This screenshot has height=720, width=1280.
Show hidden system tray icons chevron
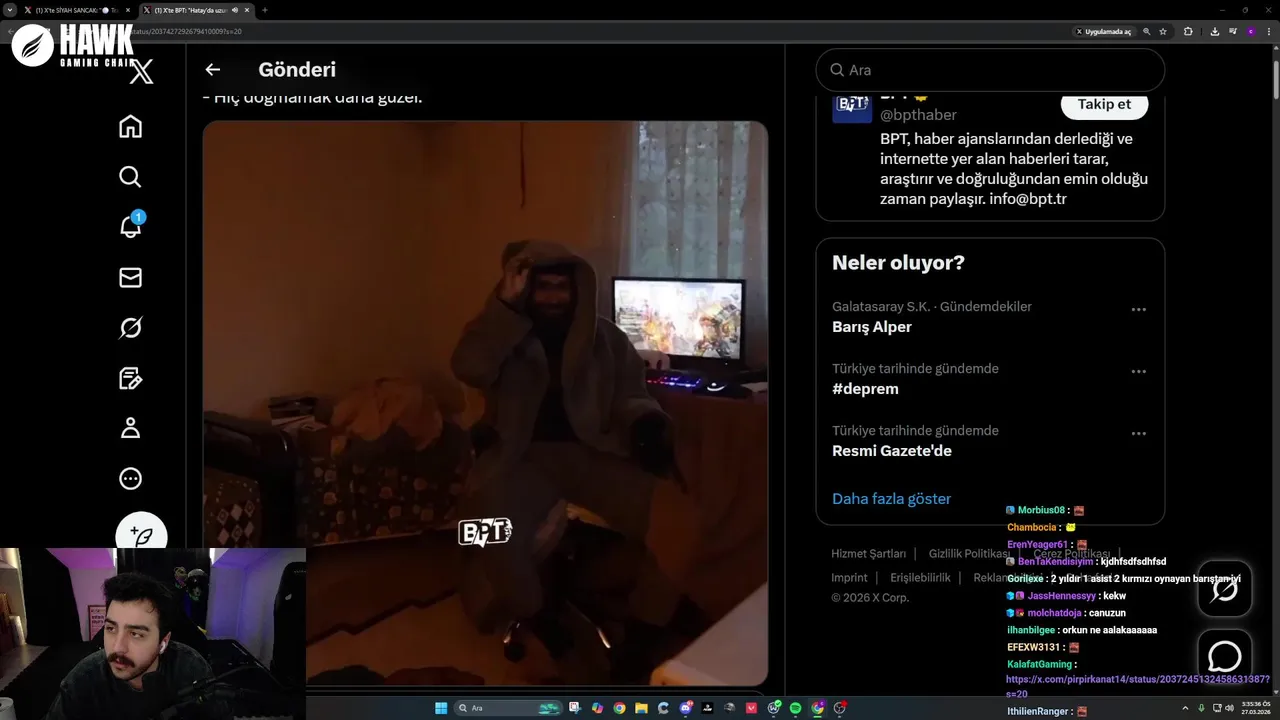click(1187, 708)
